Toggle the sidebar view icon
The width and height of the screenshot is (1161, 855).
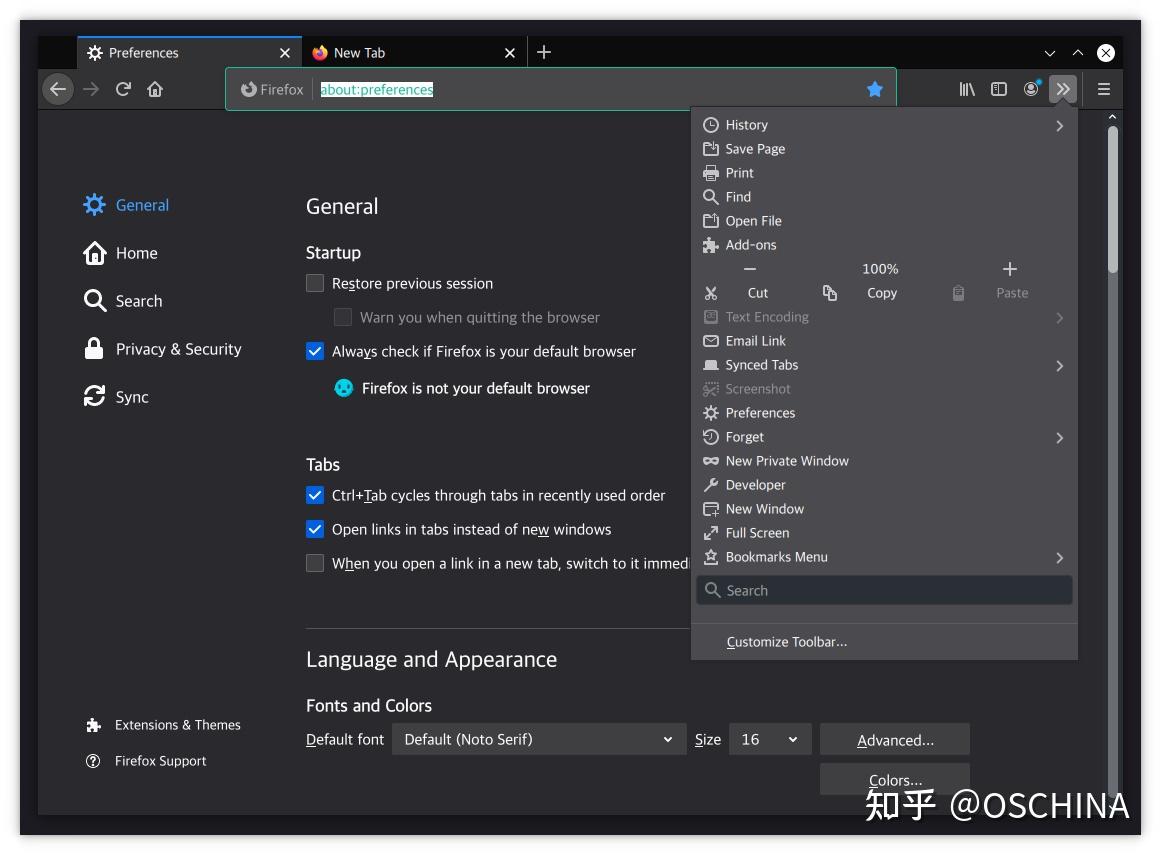[999, 90]
